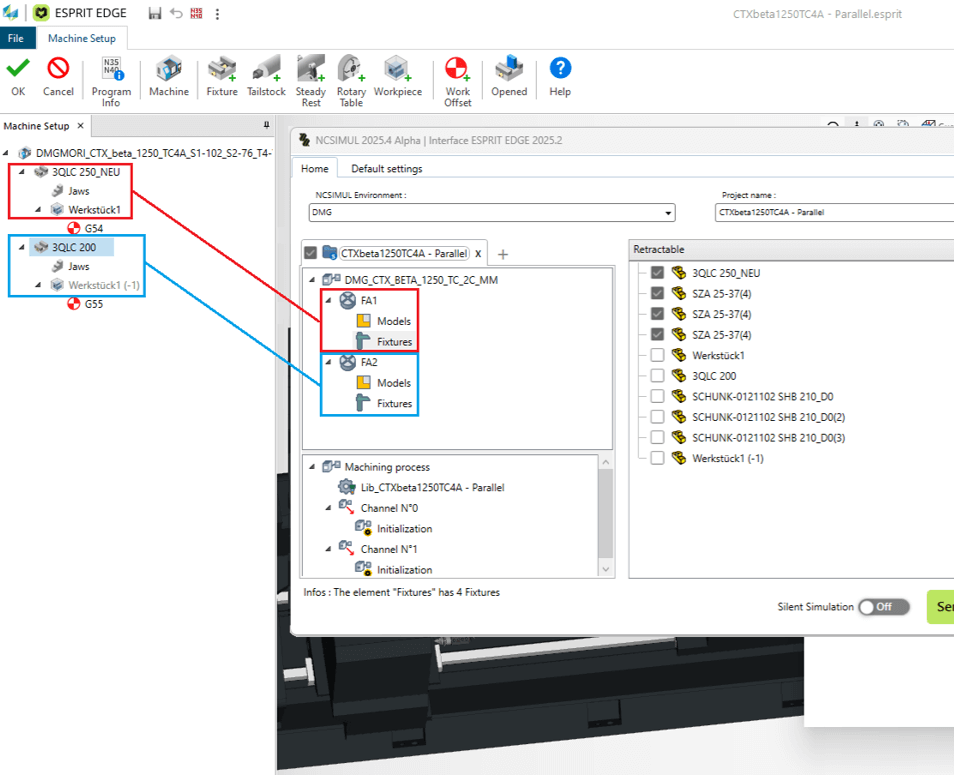Switch to the Default settings tab
The image size is (954, 775).
386,169
